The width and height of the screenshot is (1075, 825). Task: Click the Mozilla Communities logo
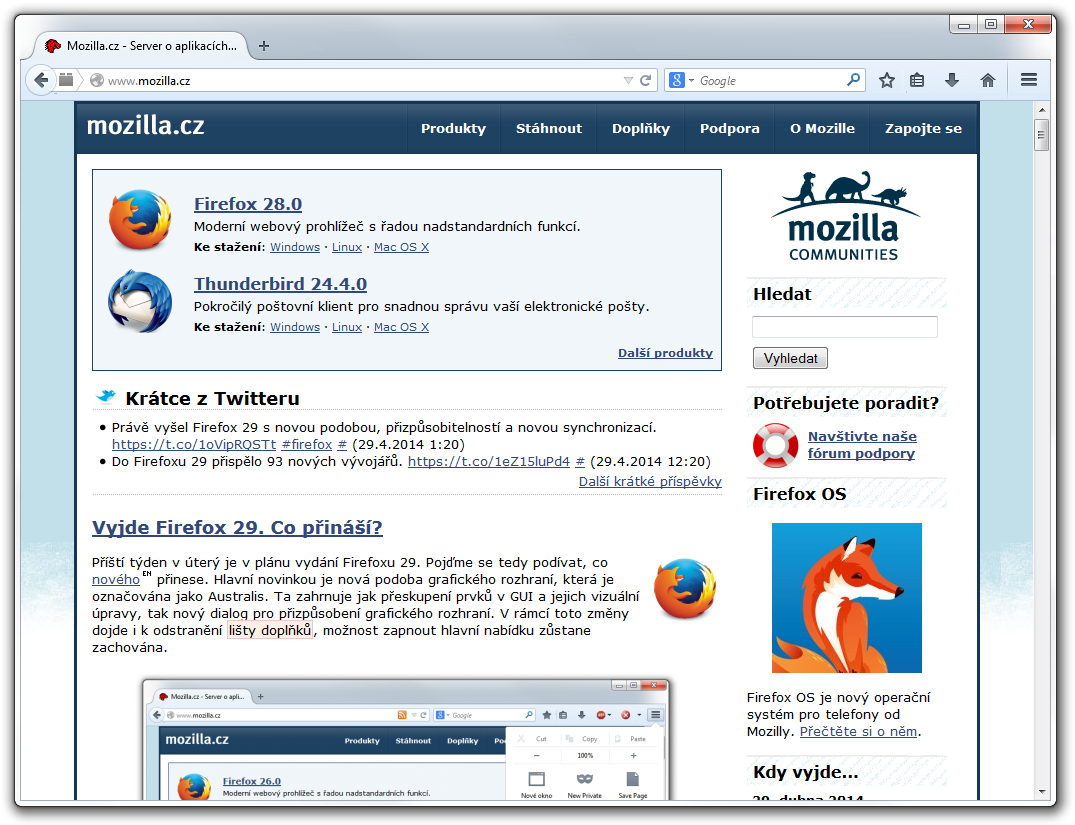844,216
